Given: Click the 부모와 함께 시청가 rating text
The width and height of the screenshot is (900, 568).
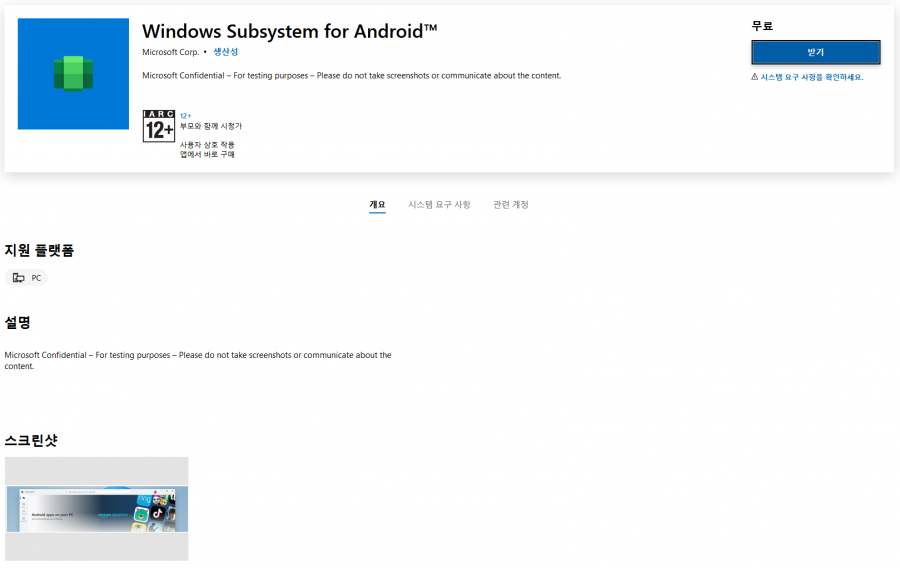Looking at the screenshot, I should (x=211, y=126).
